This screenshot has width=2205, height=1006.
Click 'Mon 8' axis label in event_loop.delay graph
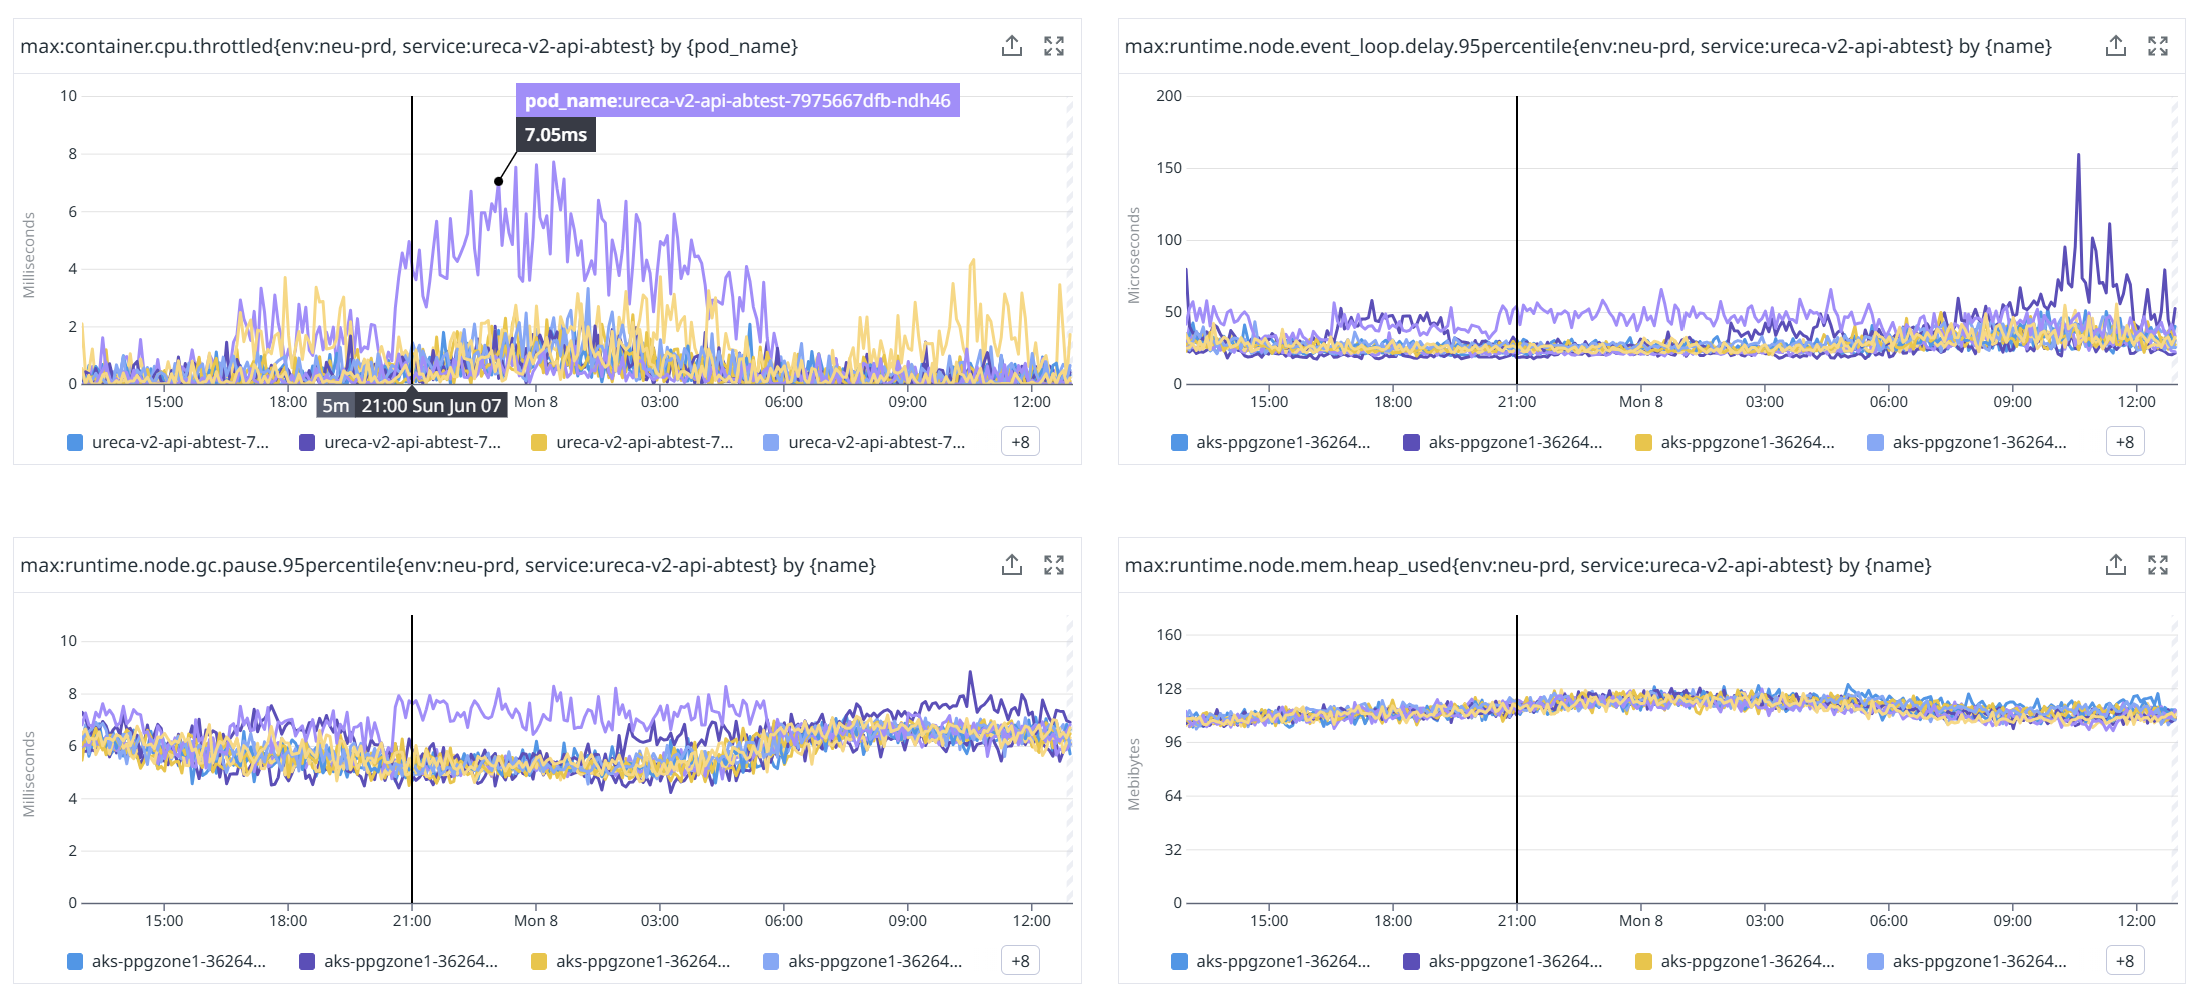point(1641,402)
